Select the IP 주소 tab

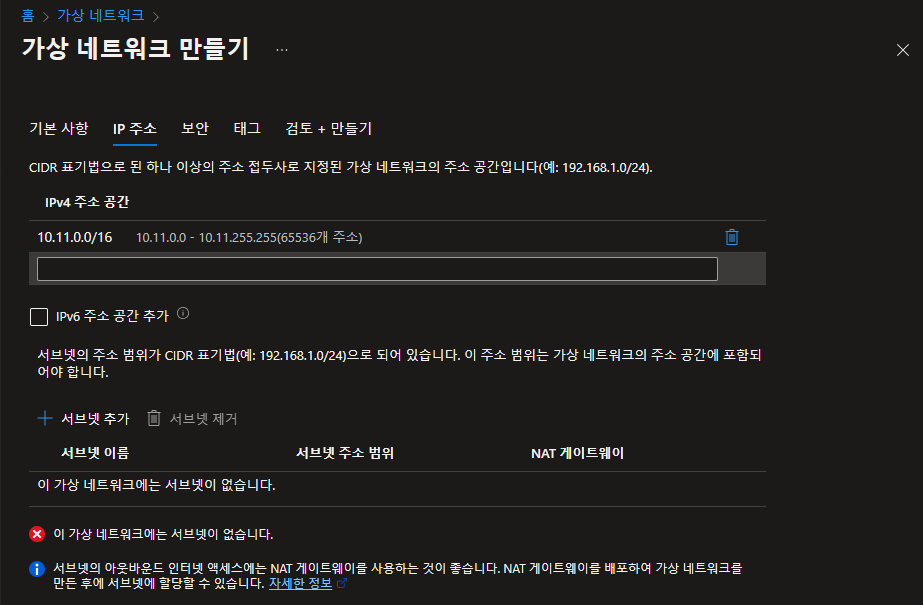pyautogui.click(x=135, y=128)
